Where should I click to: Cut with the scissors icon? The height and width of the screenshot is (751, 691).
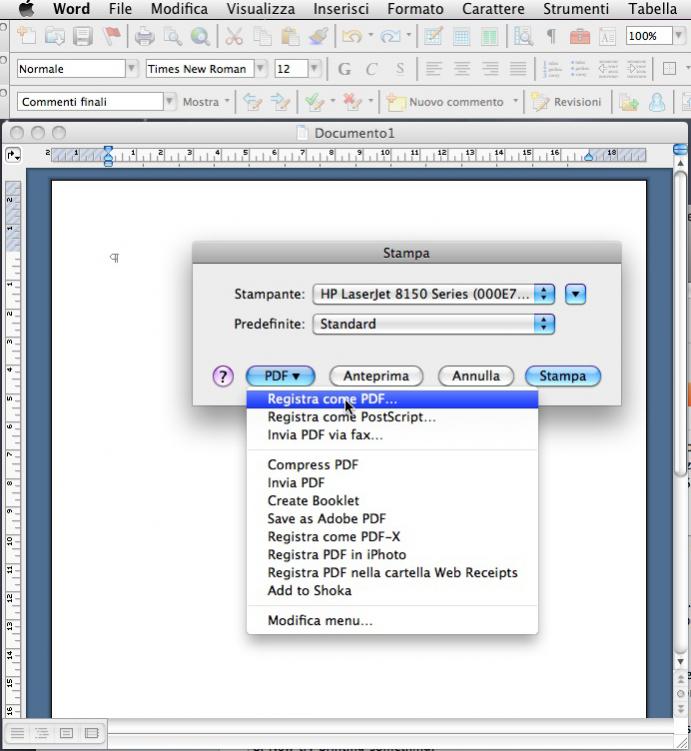[234, 36]
